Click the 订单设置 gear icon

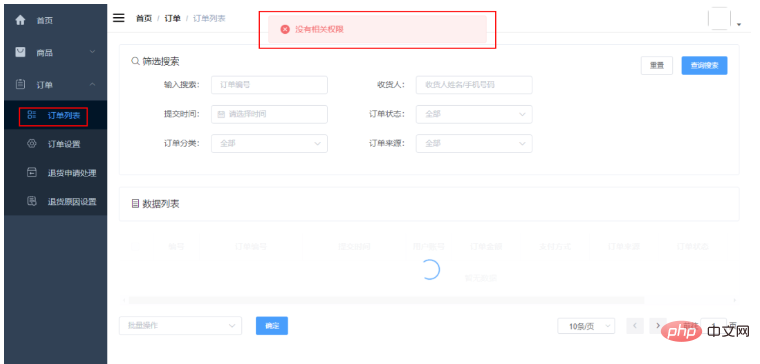pyautogui.click(x=32, y=144)
